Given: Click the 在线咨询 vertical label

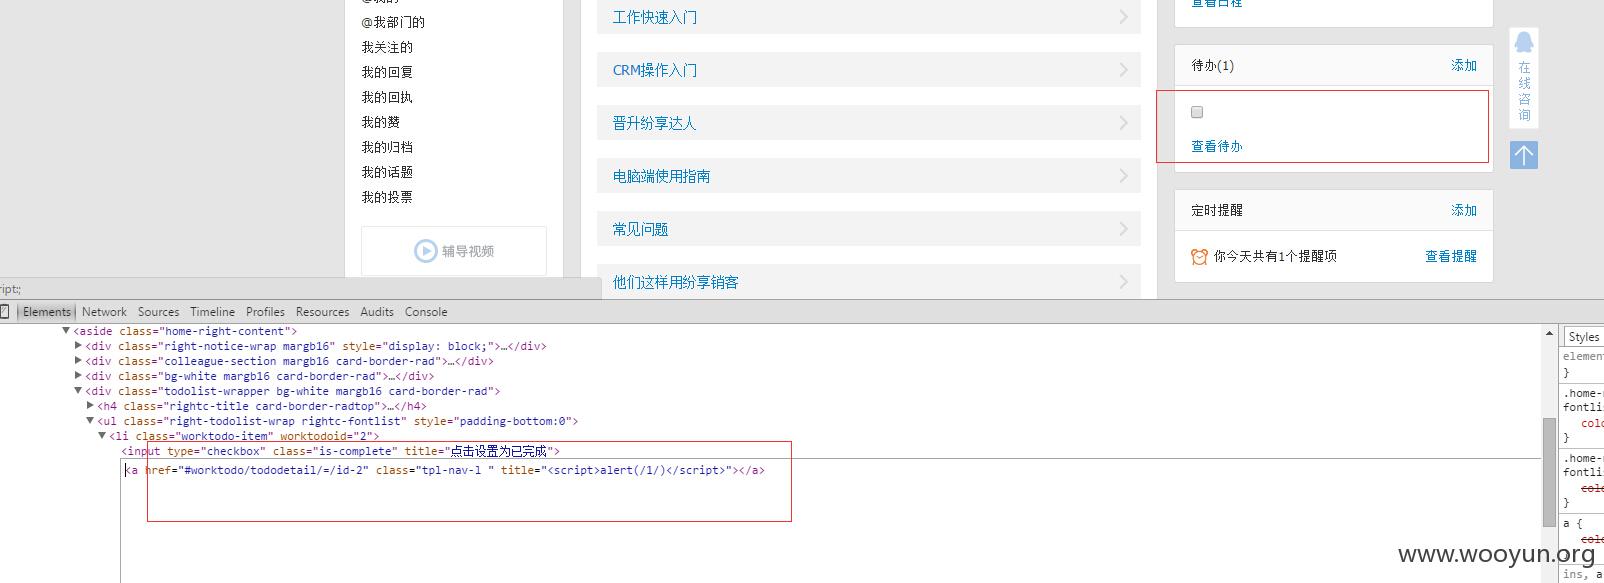Looking at the screenshot, I should coord(1524,91).
